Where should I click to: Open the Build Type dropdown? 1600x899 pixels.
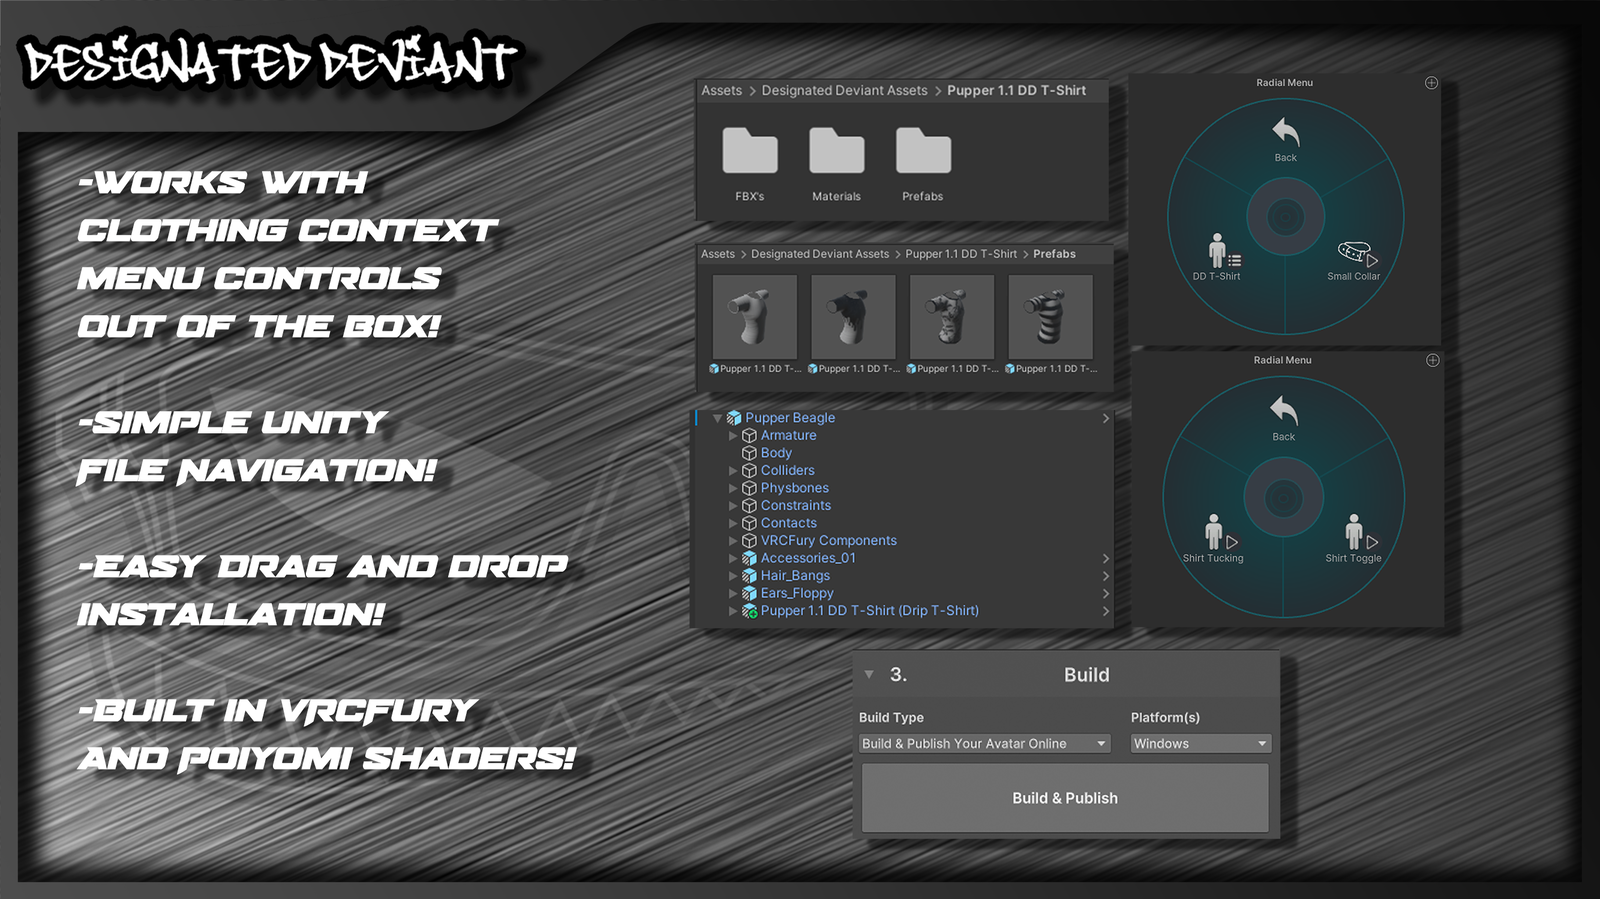tap(985, 744)
